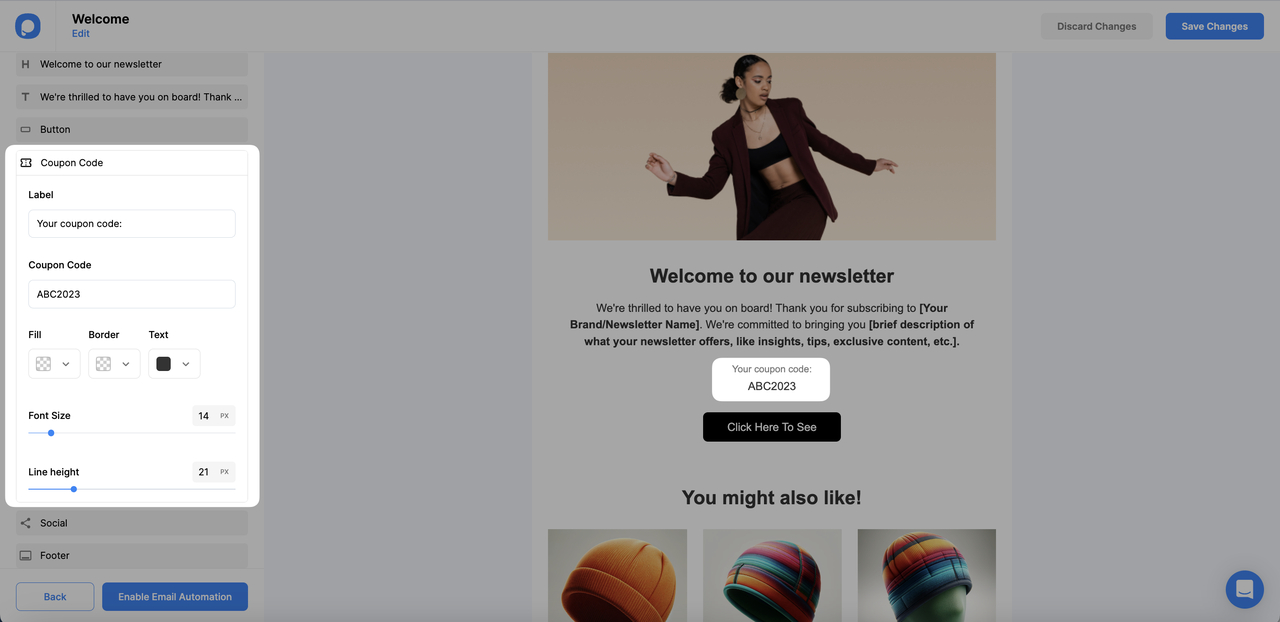1280x622 pixels.
Task: Click the Label input field
Action: (x=132, y=224)
